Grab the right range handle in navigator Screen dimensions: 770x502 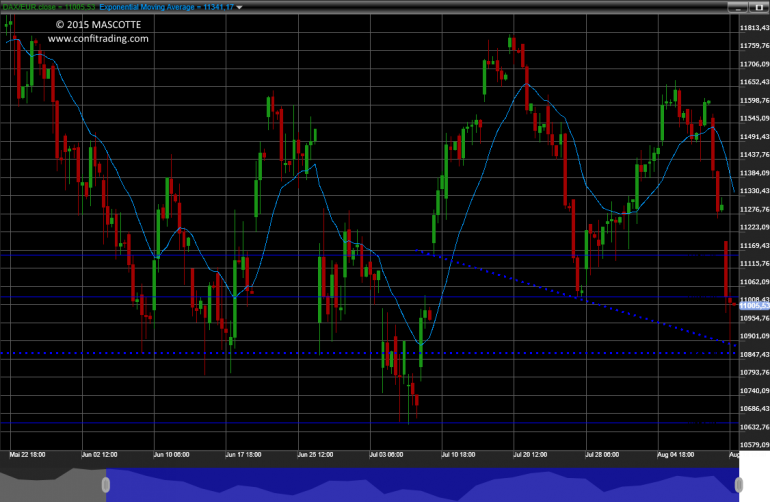coord(739,485)
